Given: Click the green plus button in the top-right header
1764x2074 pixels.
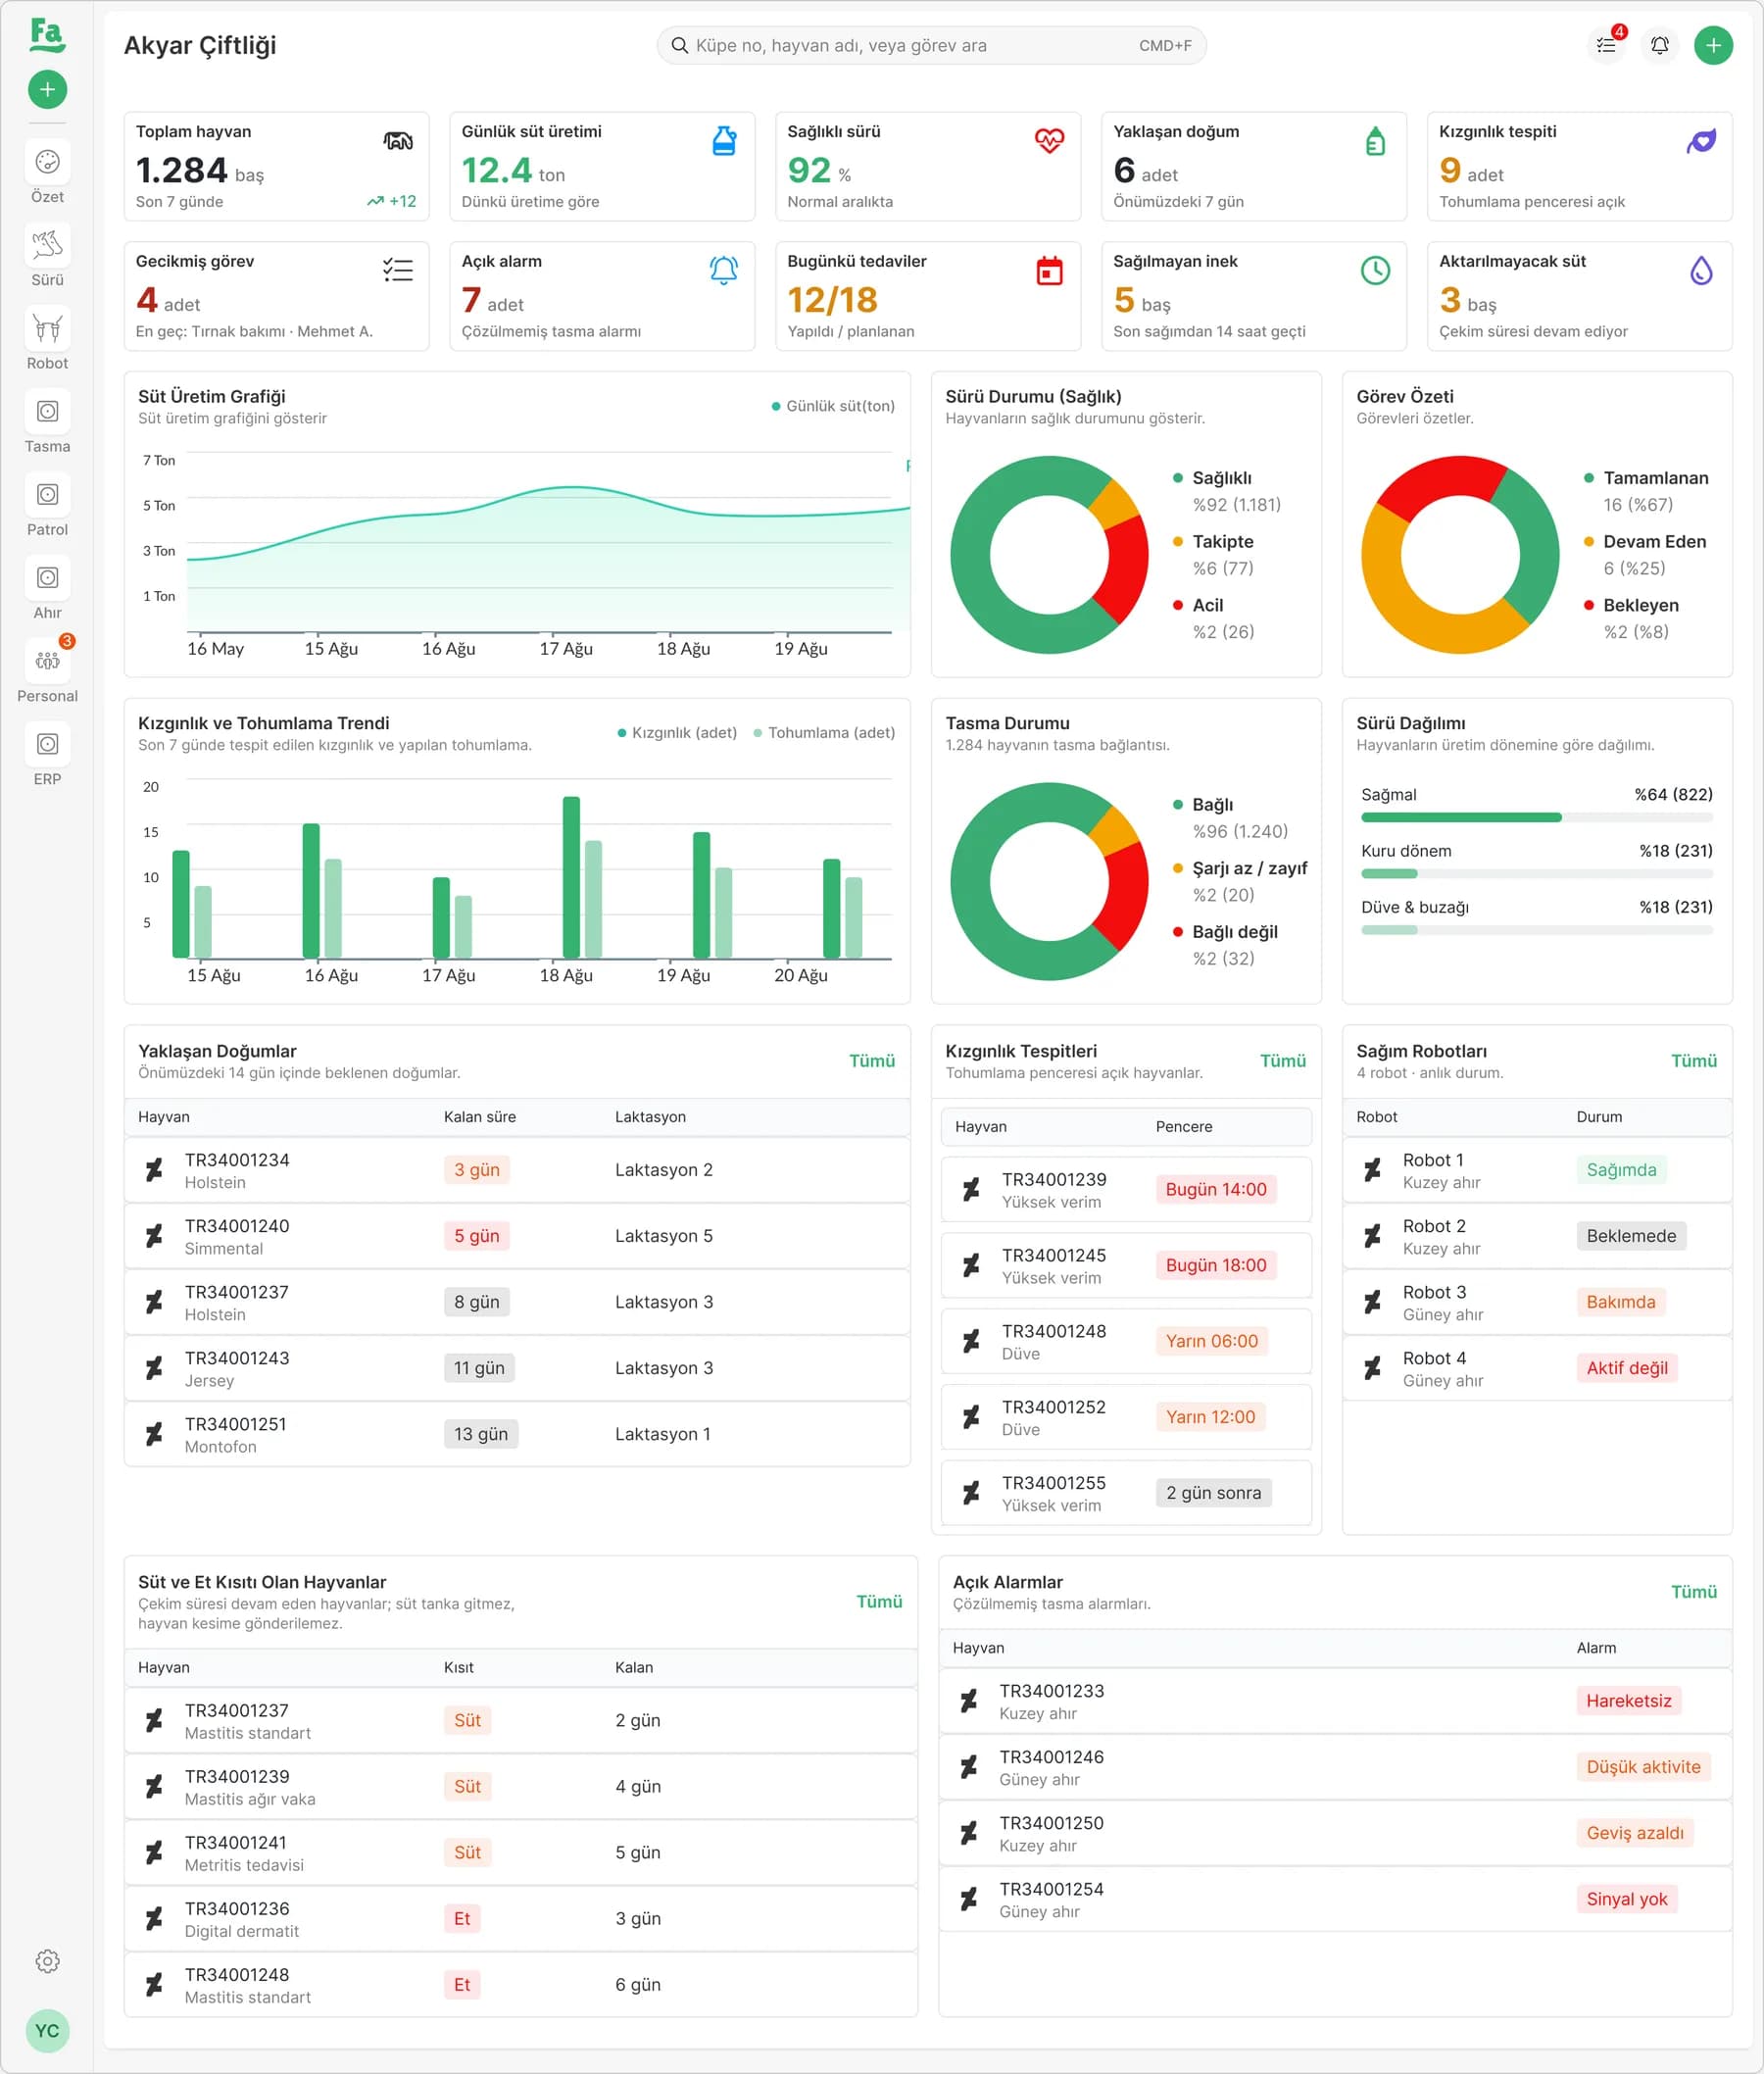Looking at the screenshot, I should (x=1713, y=45).
